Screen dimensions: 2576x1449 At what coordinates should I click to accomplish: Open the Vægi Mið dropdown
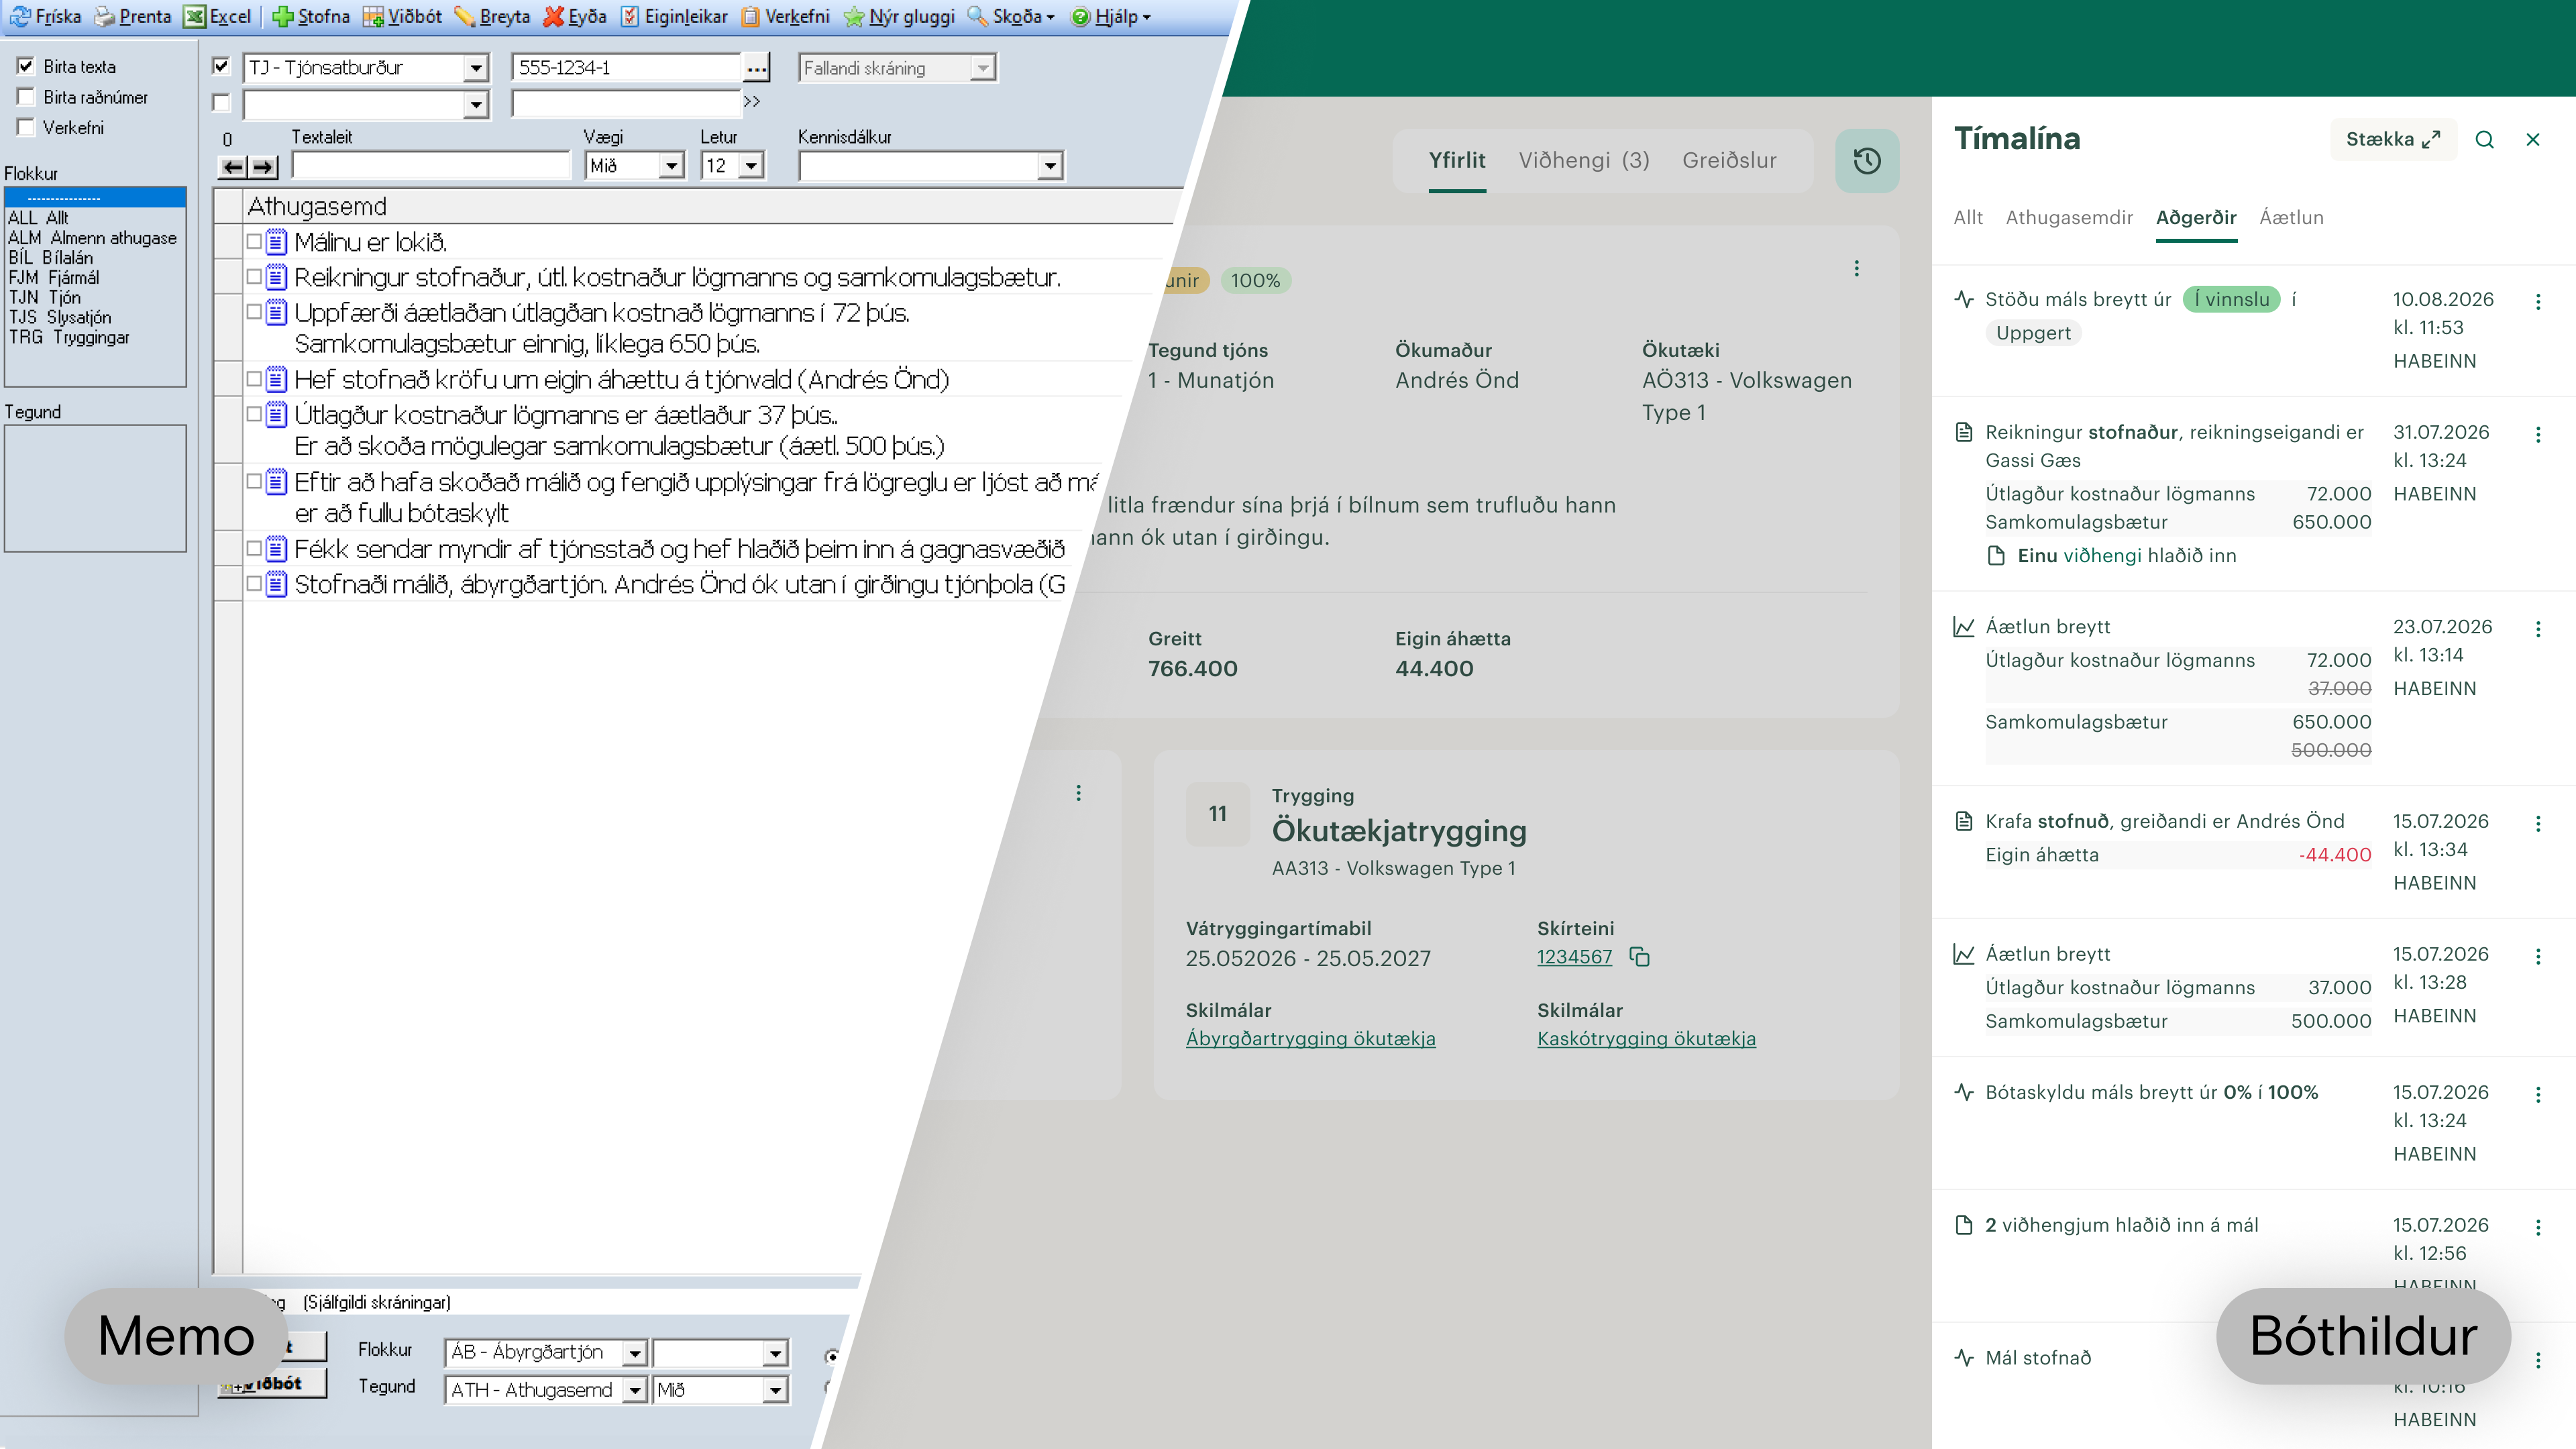click(671, 166)
